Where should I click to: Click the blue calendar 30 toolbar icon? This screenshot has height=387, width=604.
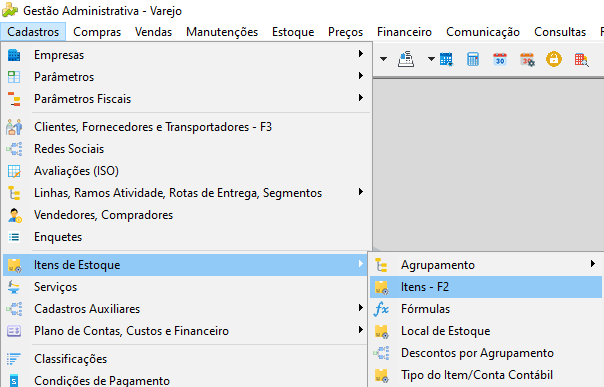(x=500, y=60)
